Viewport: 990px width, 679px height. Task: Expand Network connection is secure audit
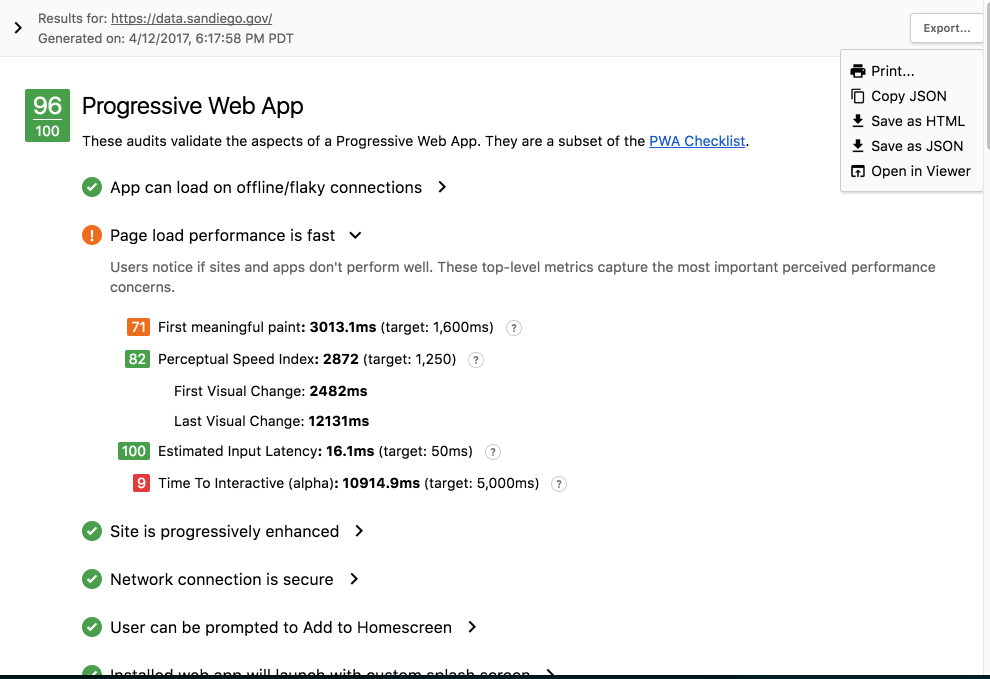tap(354, 579)
